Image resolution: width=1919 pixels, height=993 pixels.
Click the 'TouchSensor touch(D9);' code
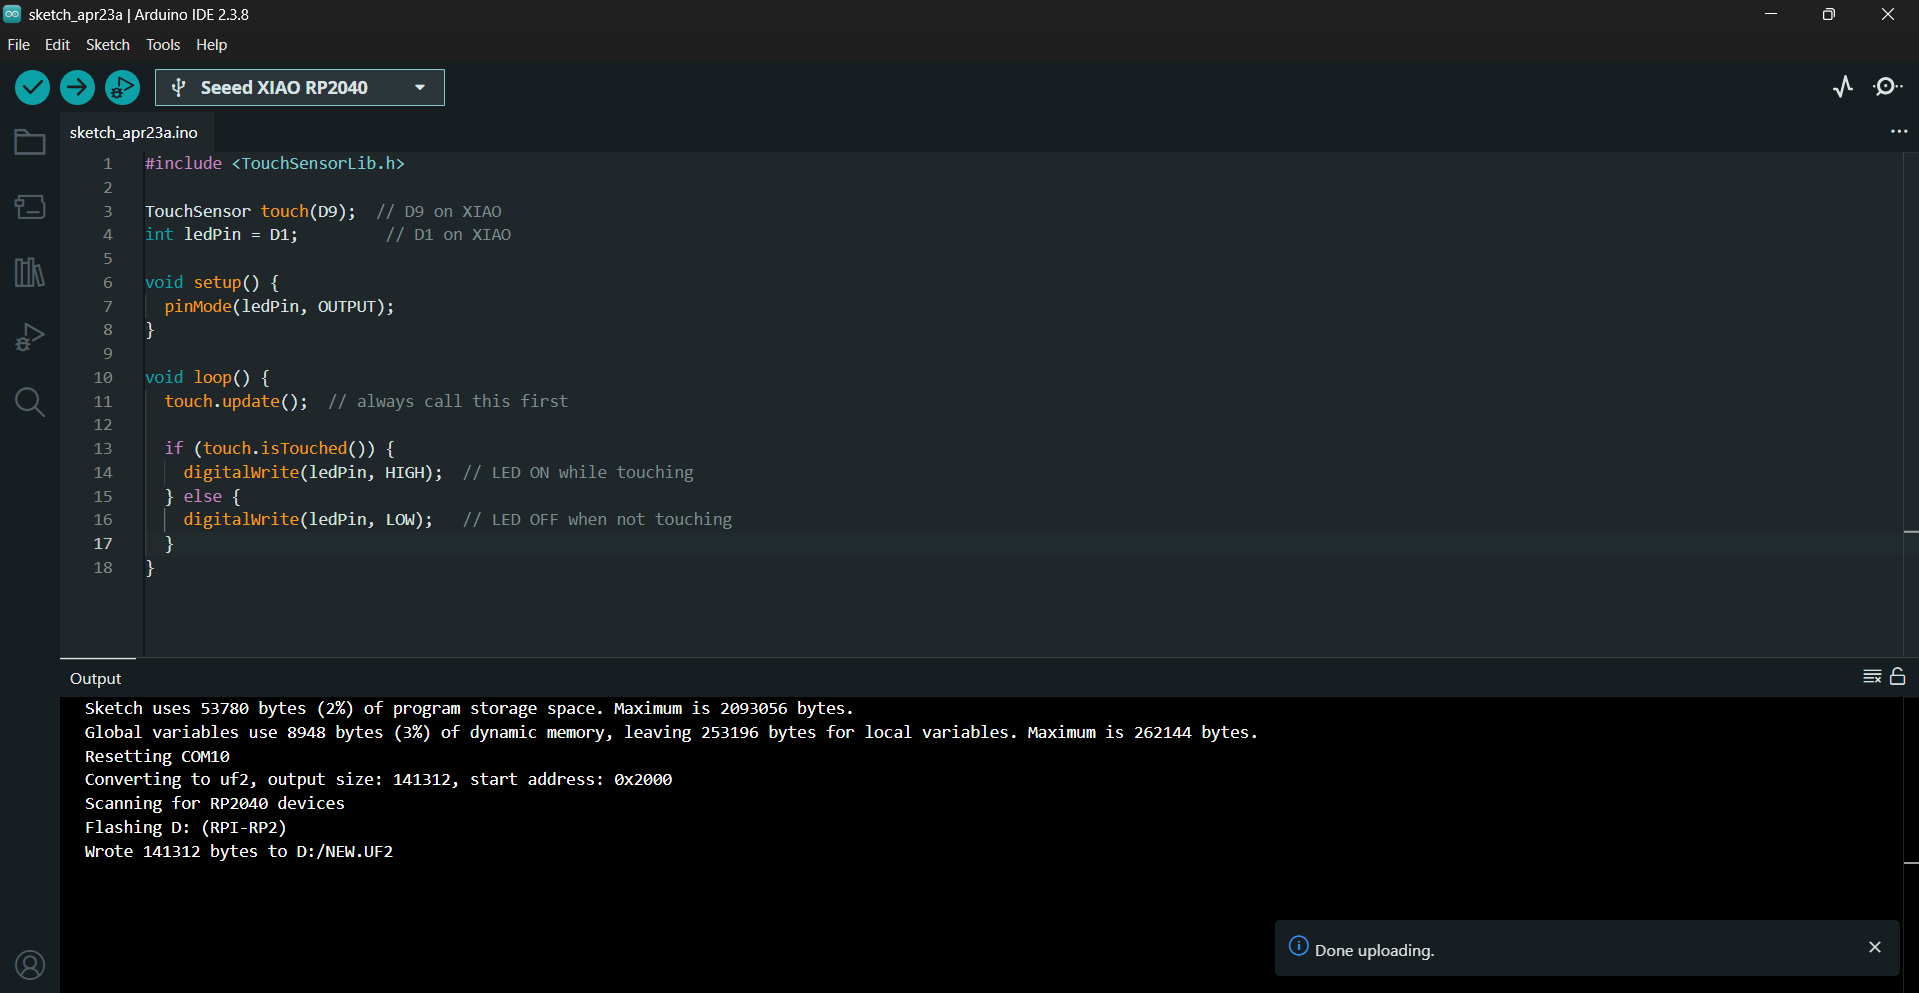pyautogui.click(x=250, y=212)
